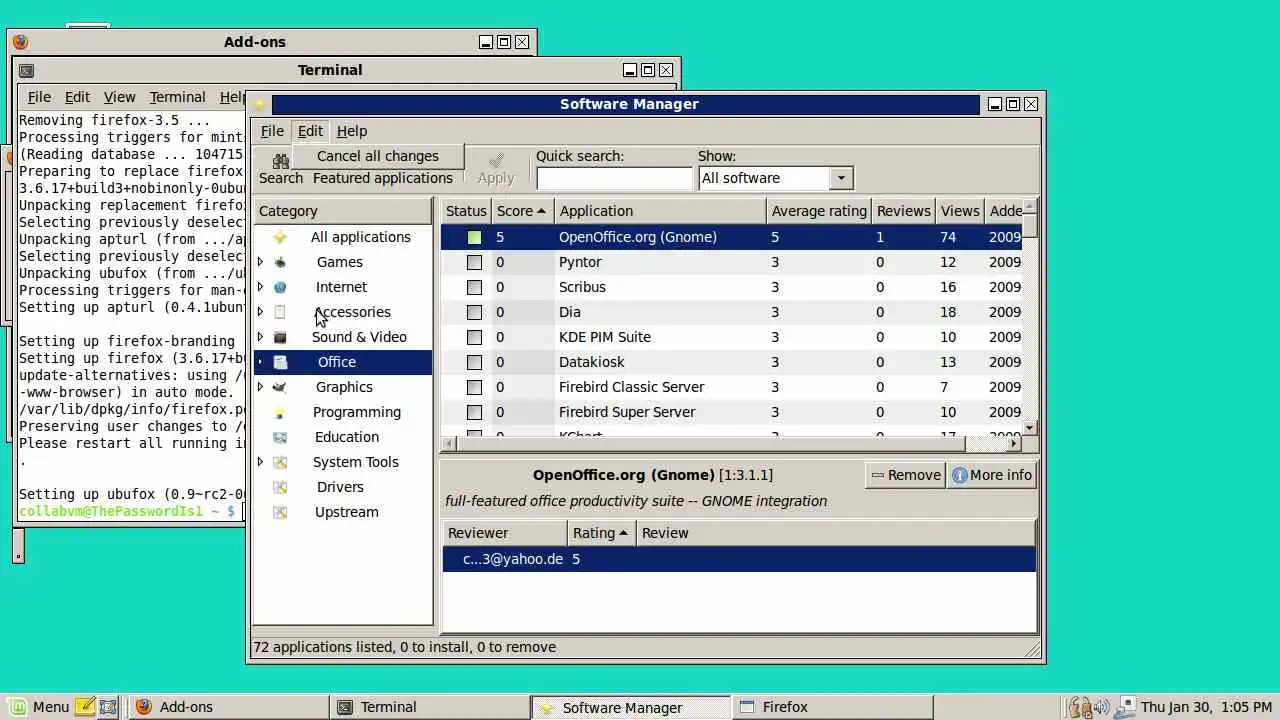Click the notes launcher icon in panel
1280x720 pixels.
(x=86, y=707)
